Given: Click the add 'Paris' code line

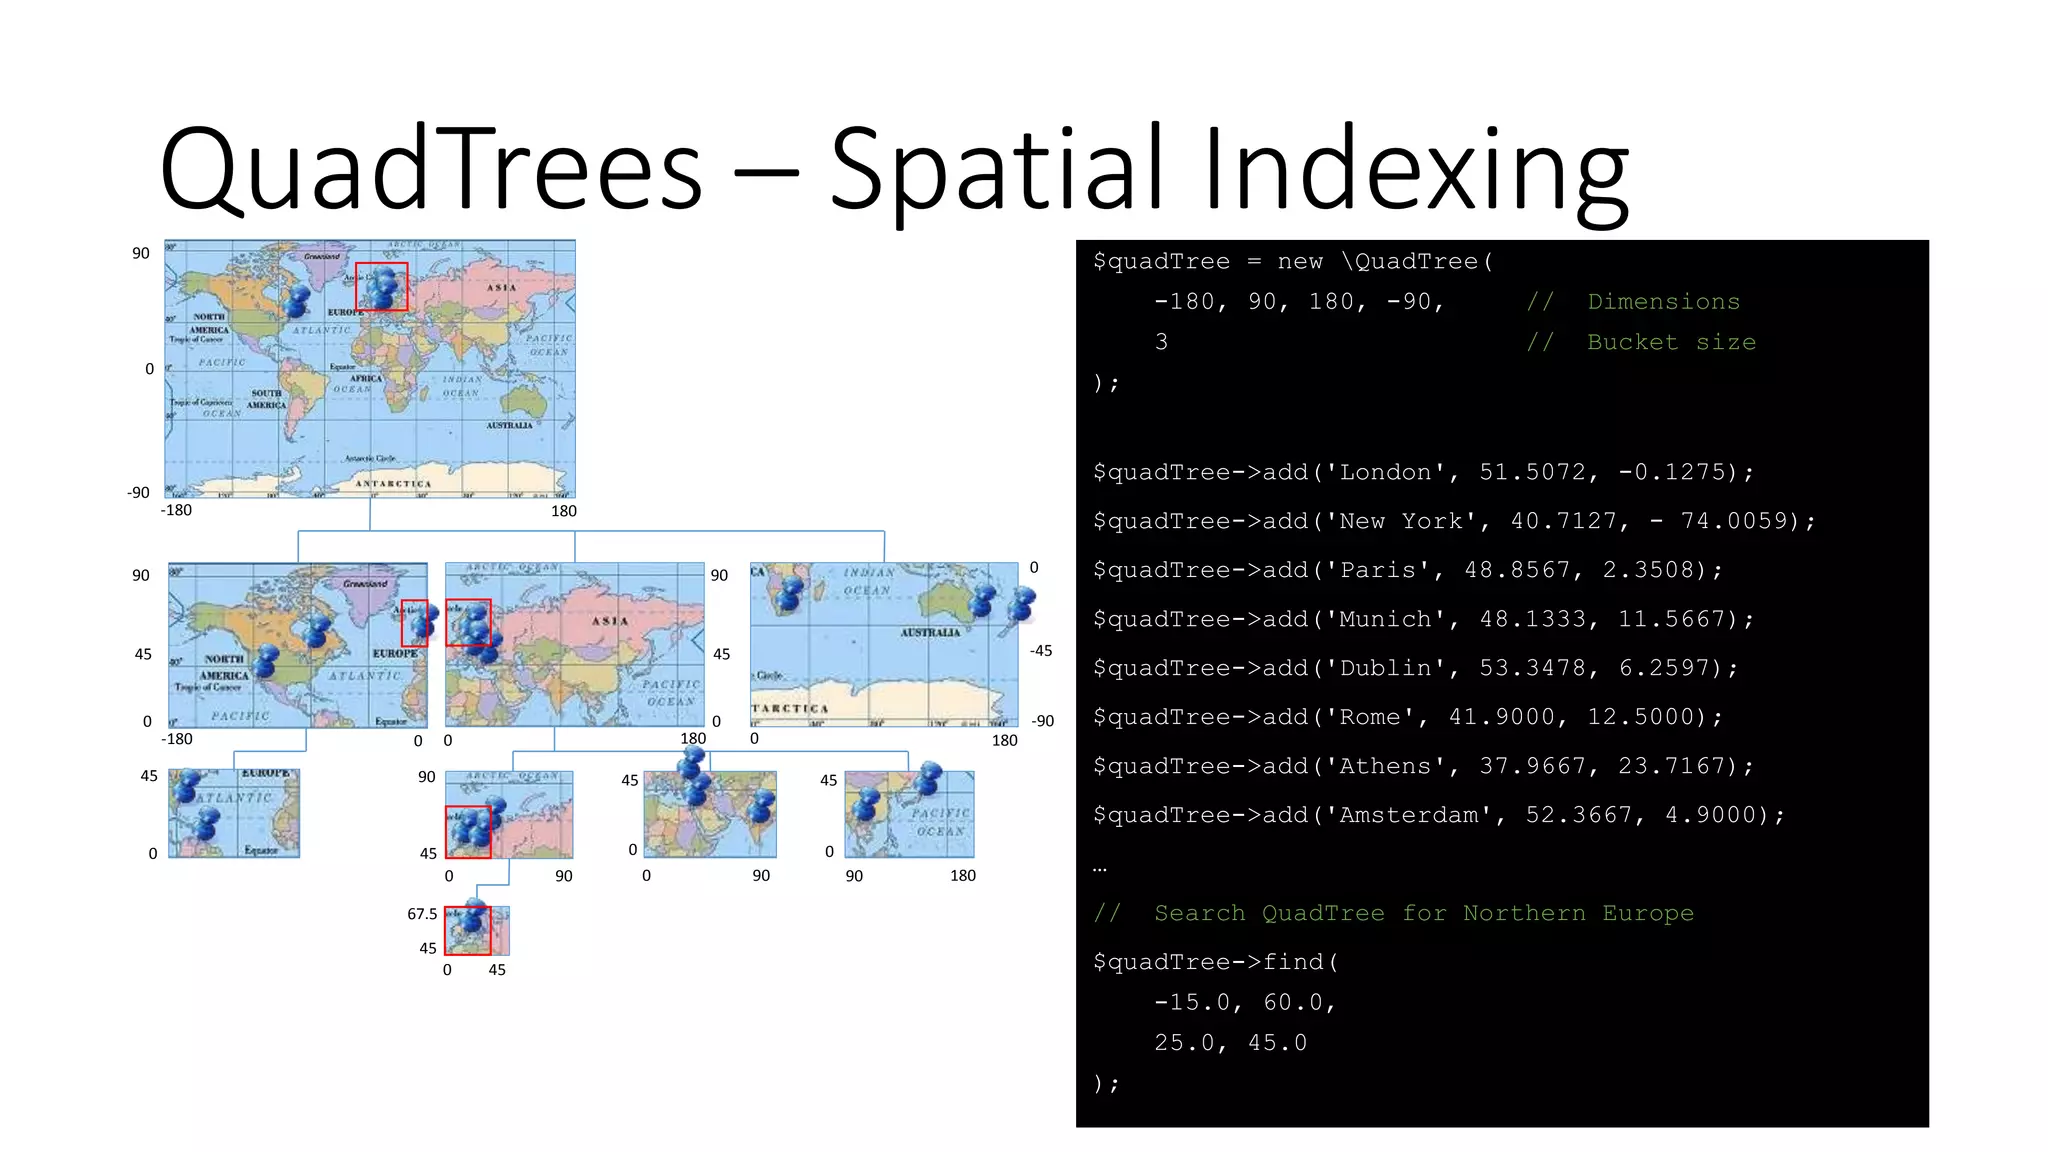Looking at the screenshot, I should pos(1408,570).
